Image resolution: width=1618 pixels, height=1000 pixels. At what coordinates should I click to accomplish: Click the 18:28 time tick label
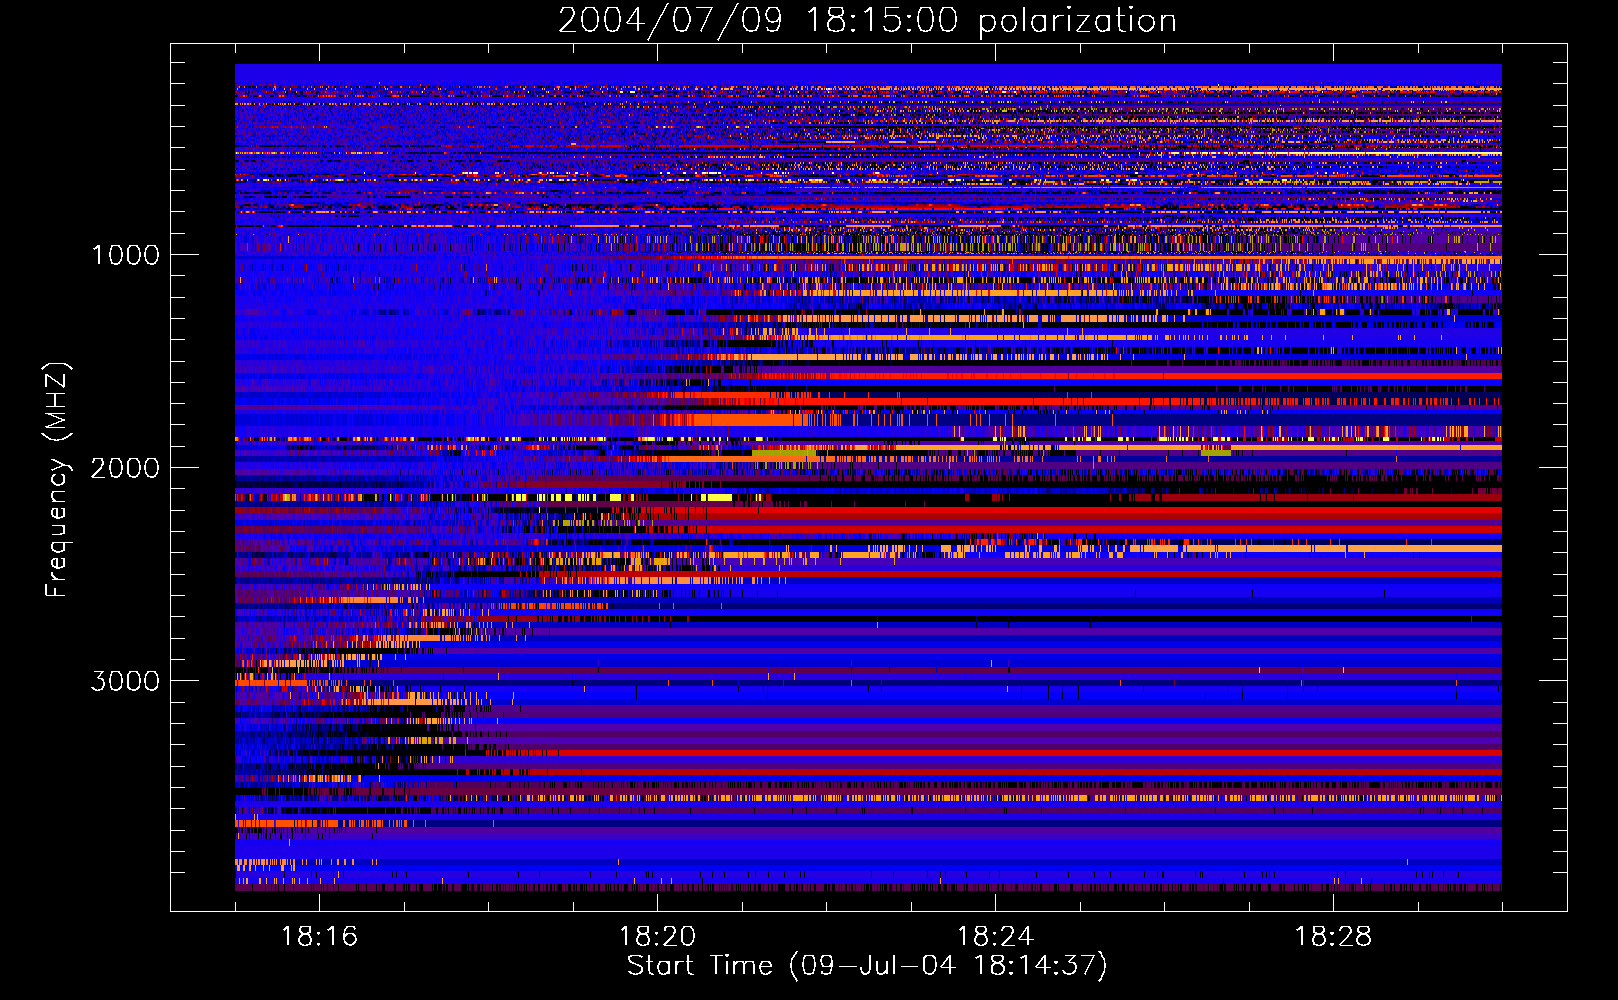pyautogui.click(x=1333, y=937)
